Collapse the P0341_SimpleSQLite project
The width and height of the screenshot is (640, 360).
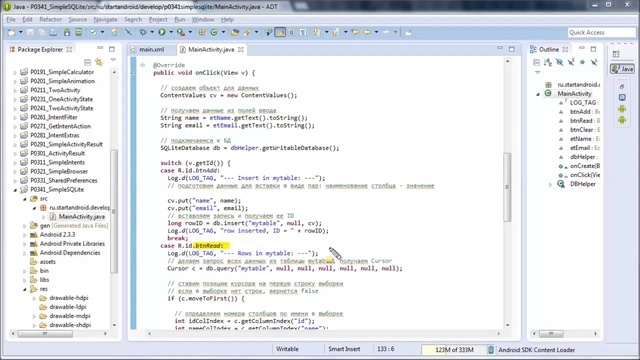16,190
